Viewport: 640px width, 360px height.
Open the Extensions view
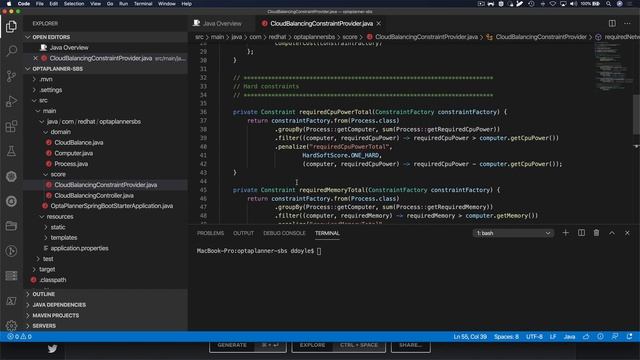point(11,126)
